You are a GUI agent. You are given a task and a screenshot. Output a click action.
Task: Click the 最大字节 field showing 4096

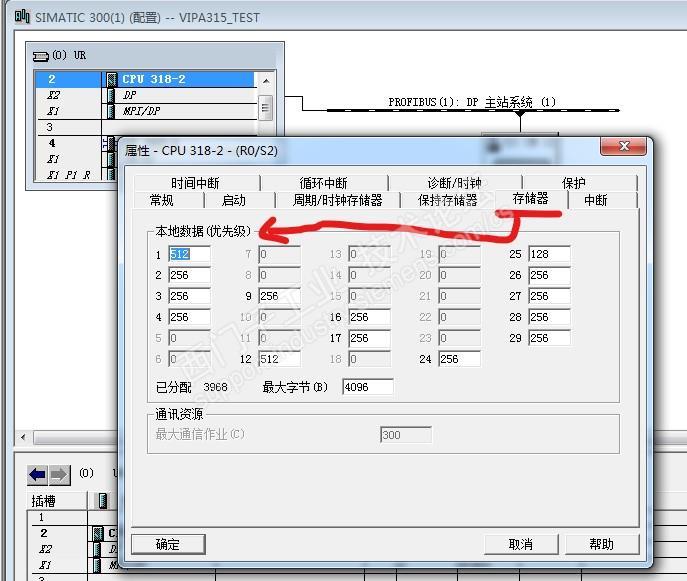368,387
